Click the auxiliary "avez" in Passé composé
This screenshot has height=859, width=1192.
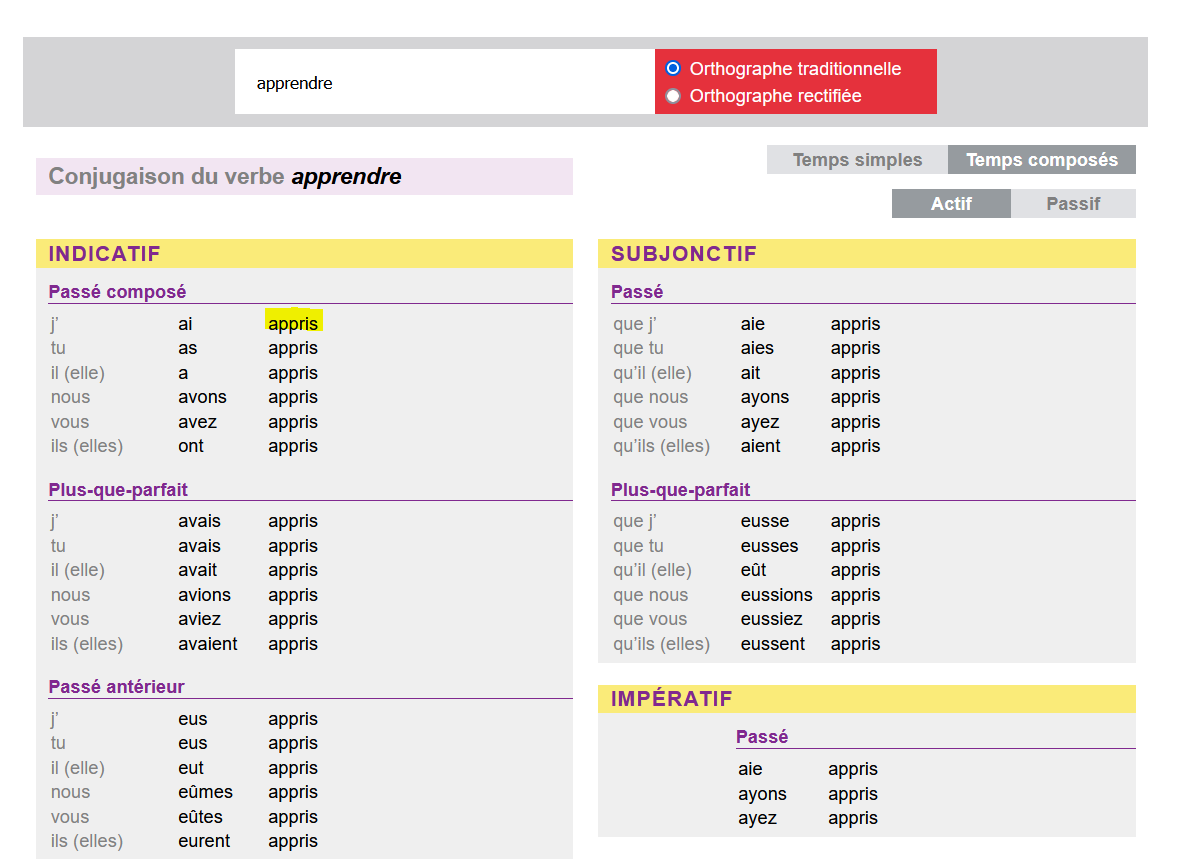coord(198,422)
